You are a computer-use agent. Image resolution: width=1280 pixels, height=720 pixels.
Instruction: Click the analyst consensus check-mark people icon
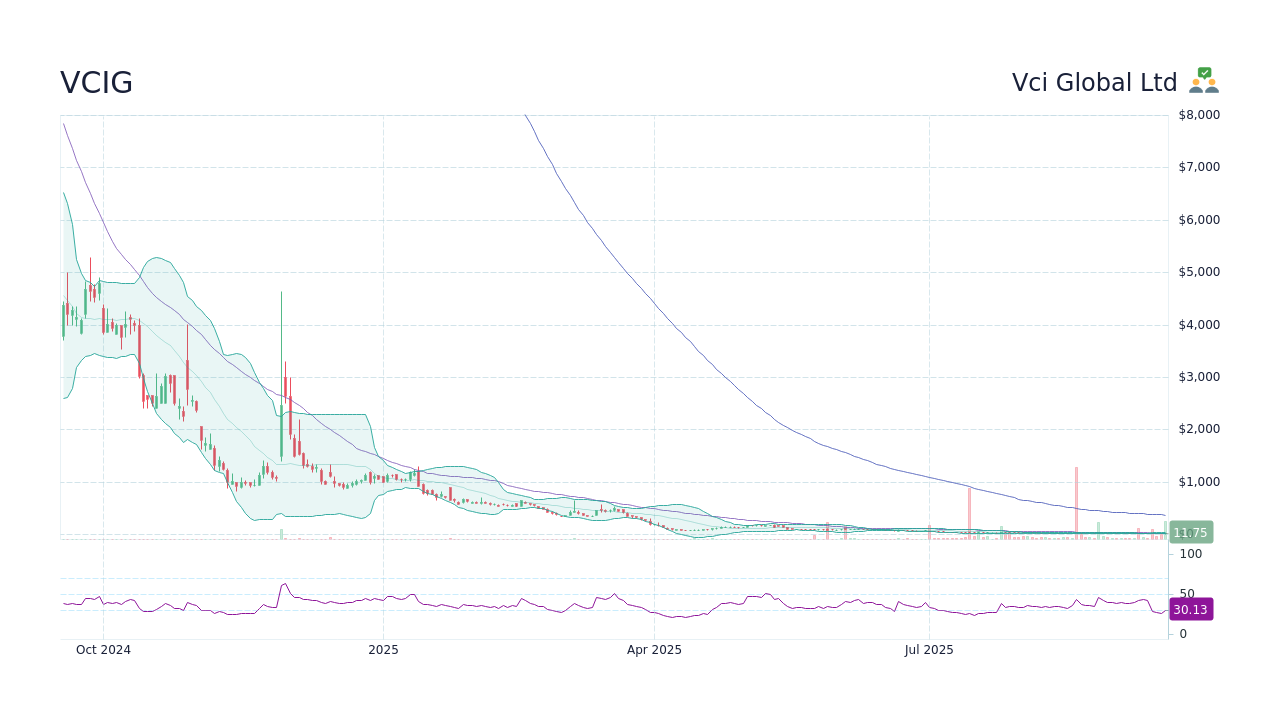coord(1203,81)
